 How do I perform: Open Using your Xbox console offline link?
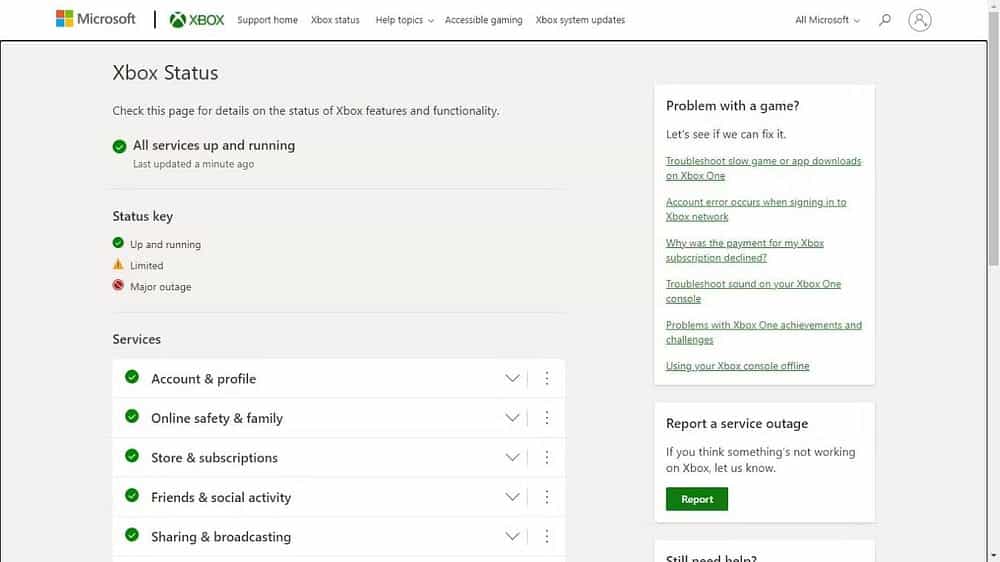737,366
